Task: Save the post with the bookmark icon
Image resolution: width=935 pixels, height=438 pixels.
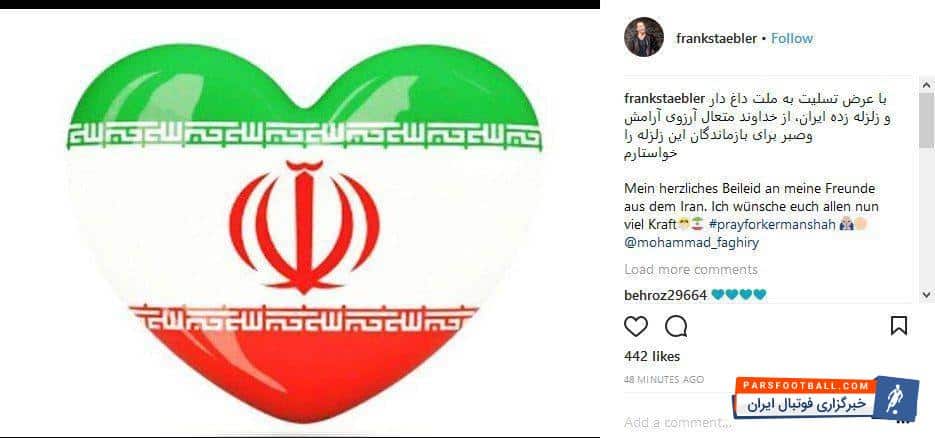Action: pyautogui.click(x=899, y=325)
